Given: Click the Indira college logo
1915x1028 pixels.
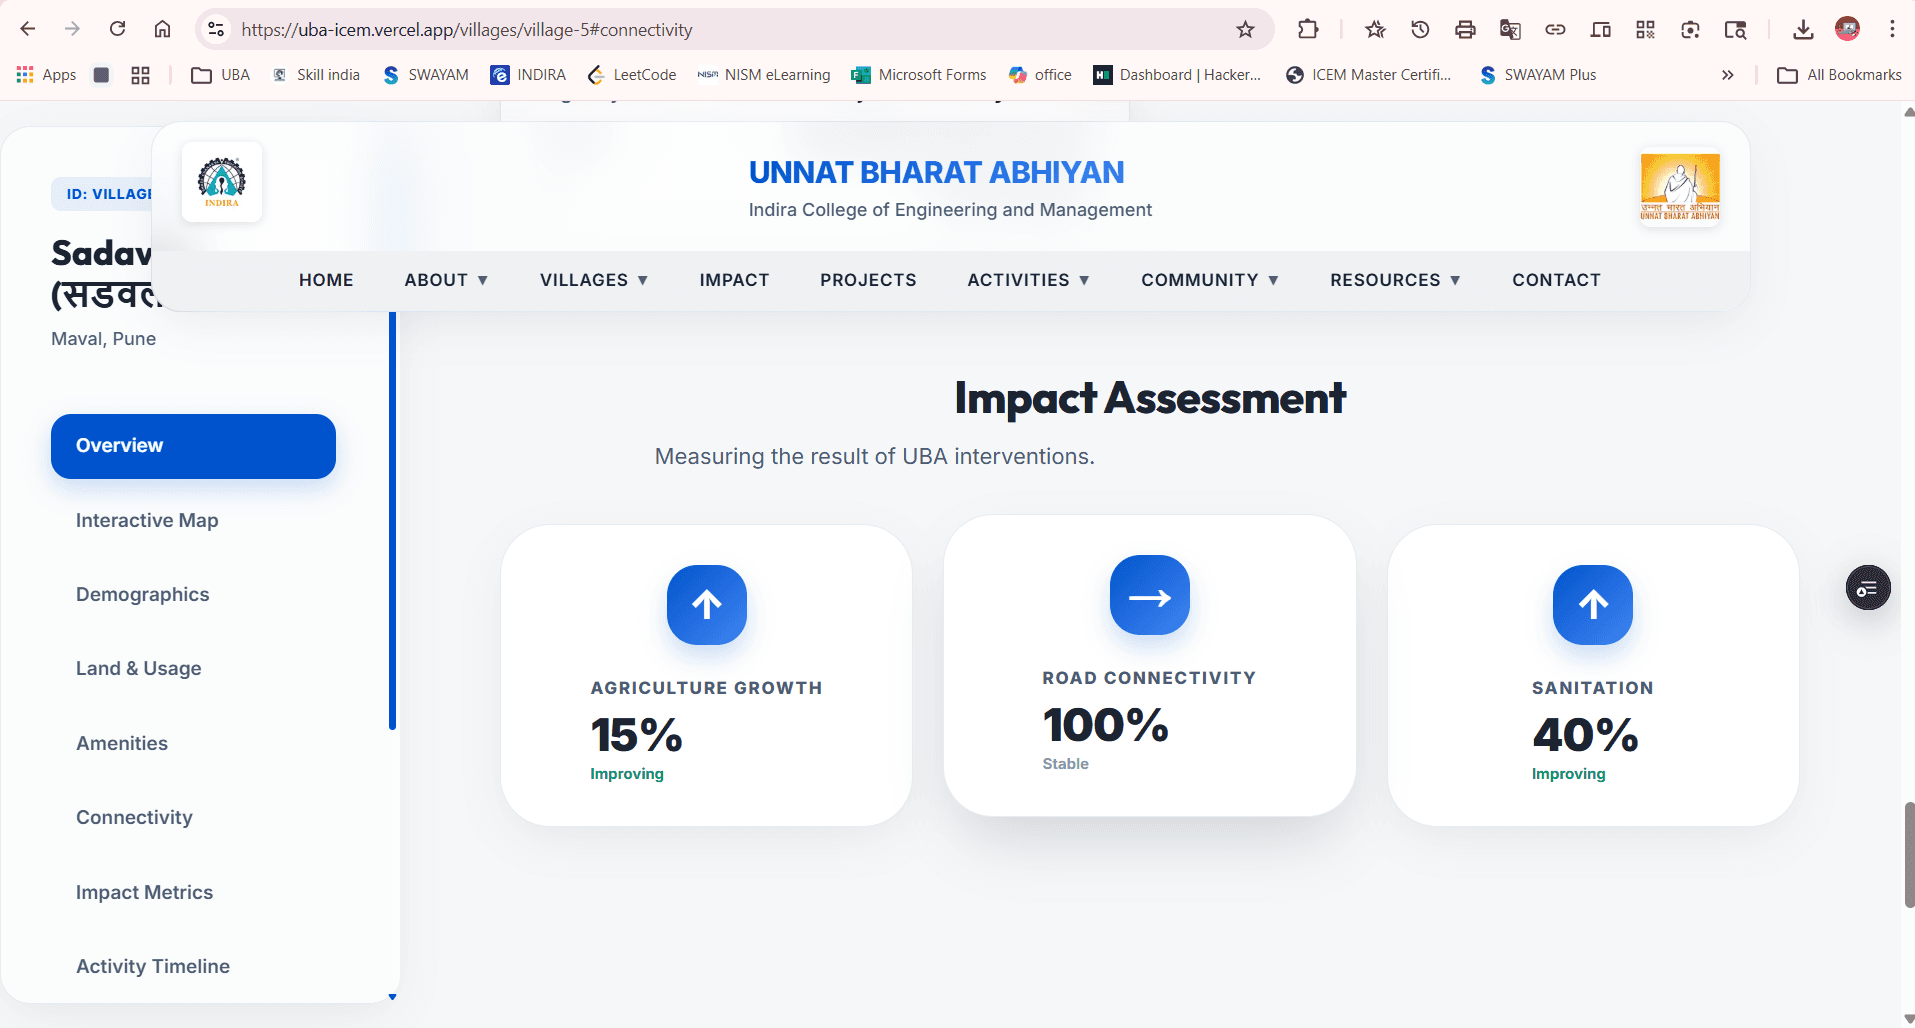Looking at the screenshot, I should (x=222, y=181).
